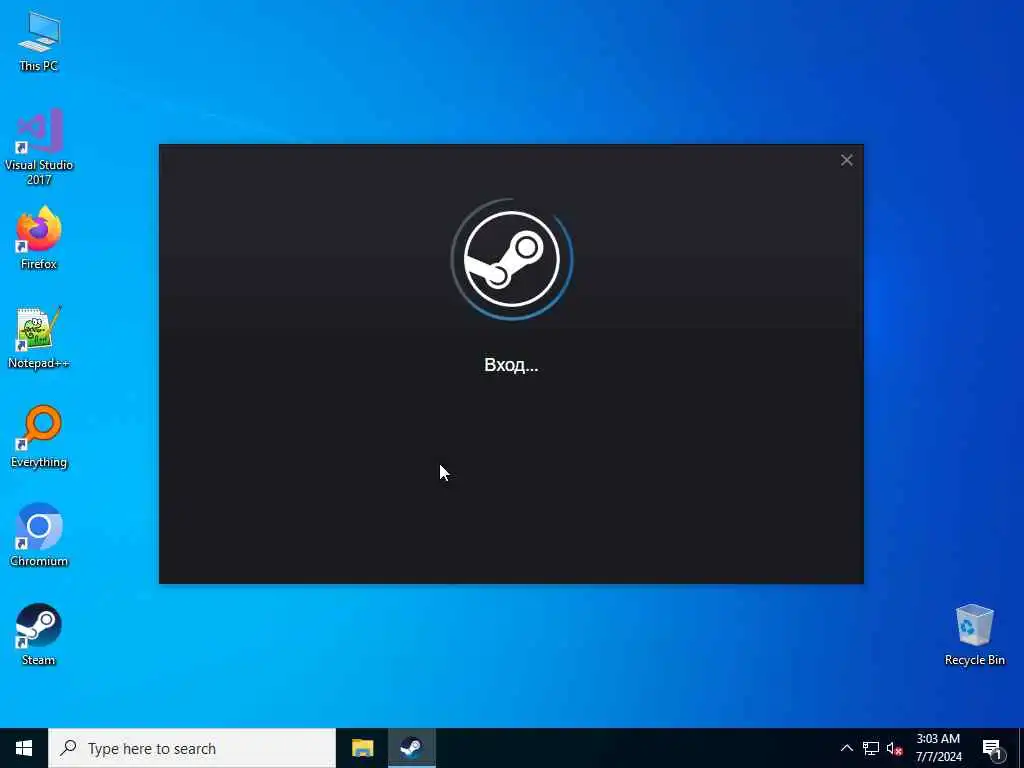
Task: Open the network status tray icon
Action: (x=871, y=748)
